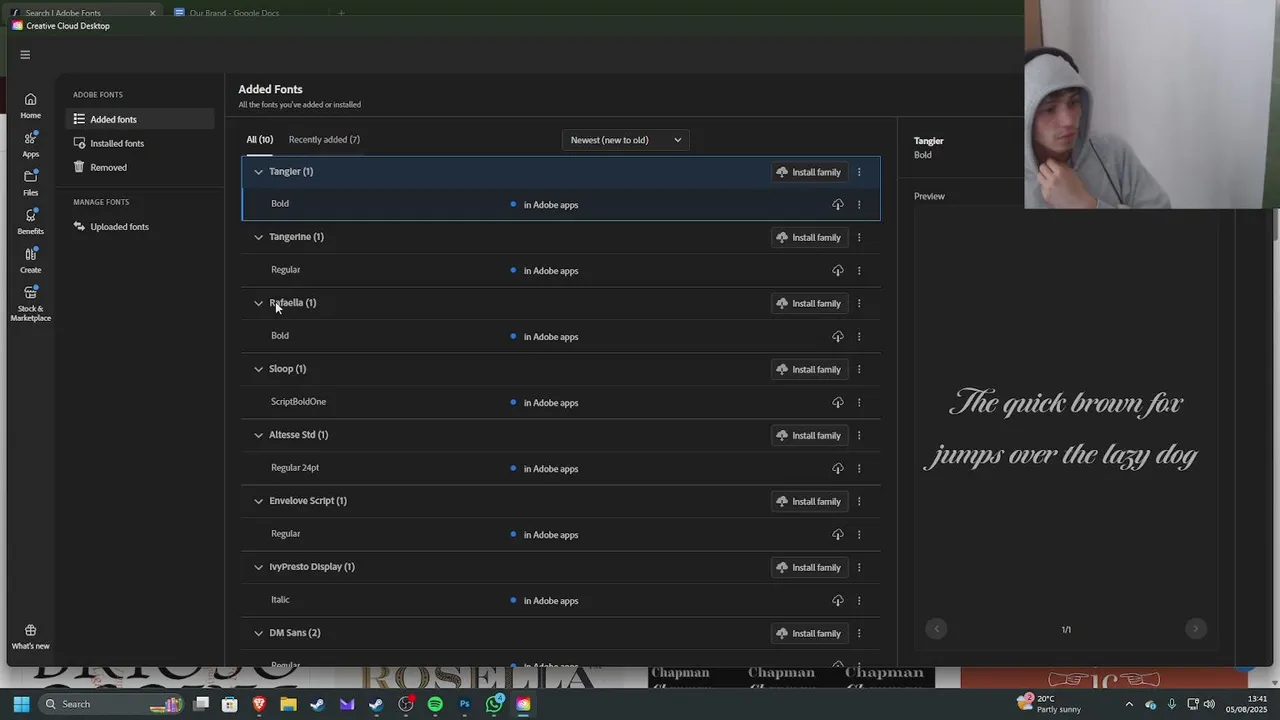This screenshot has width=1280, height=720.
Task: Collapse the Rafaella family chevron
Action: pyautogui.click(x=258, y=303)
